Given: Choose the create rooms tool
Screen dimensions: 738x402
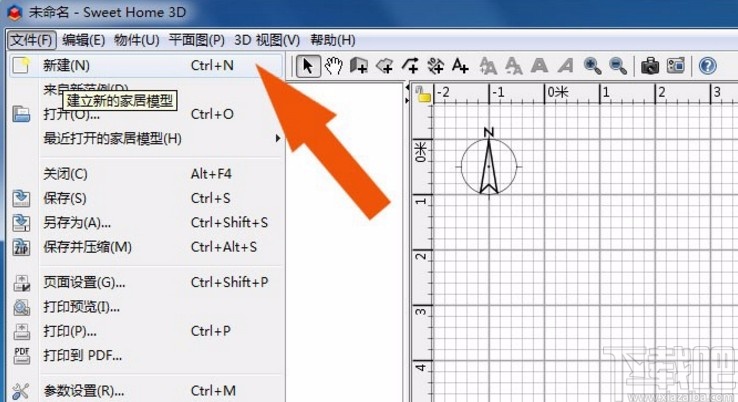Looking at the screenshot, I should [385, 66].
